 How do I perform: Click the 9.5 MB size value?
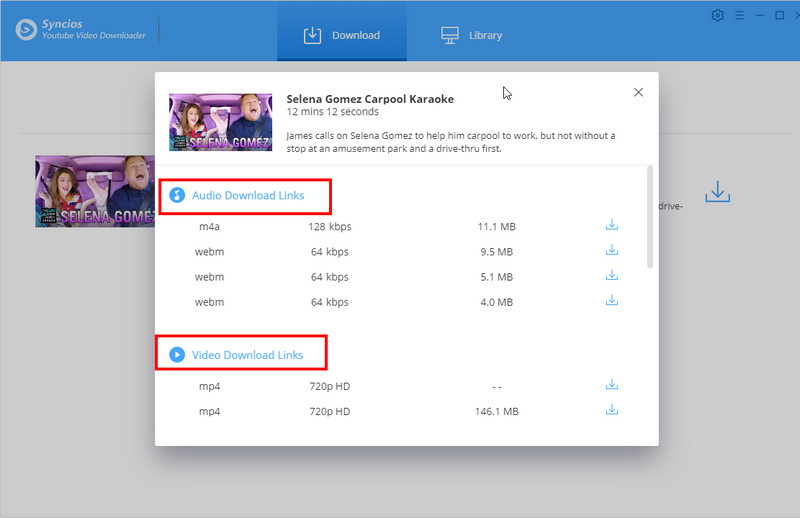click(x=496, y=252)
